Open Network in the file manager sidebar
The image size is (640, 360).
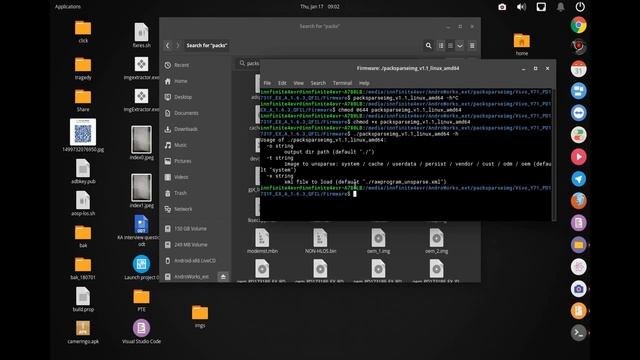point(196,209)
